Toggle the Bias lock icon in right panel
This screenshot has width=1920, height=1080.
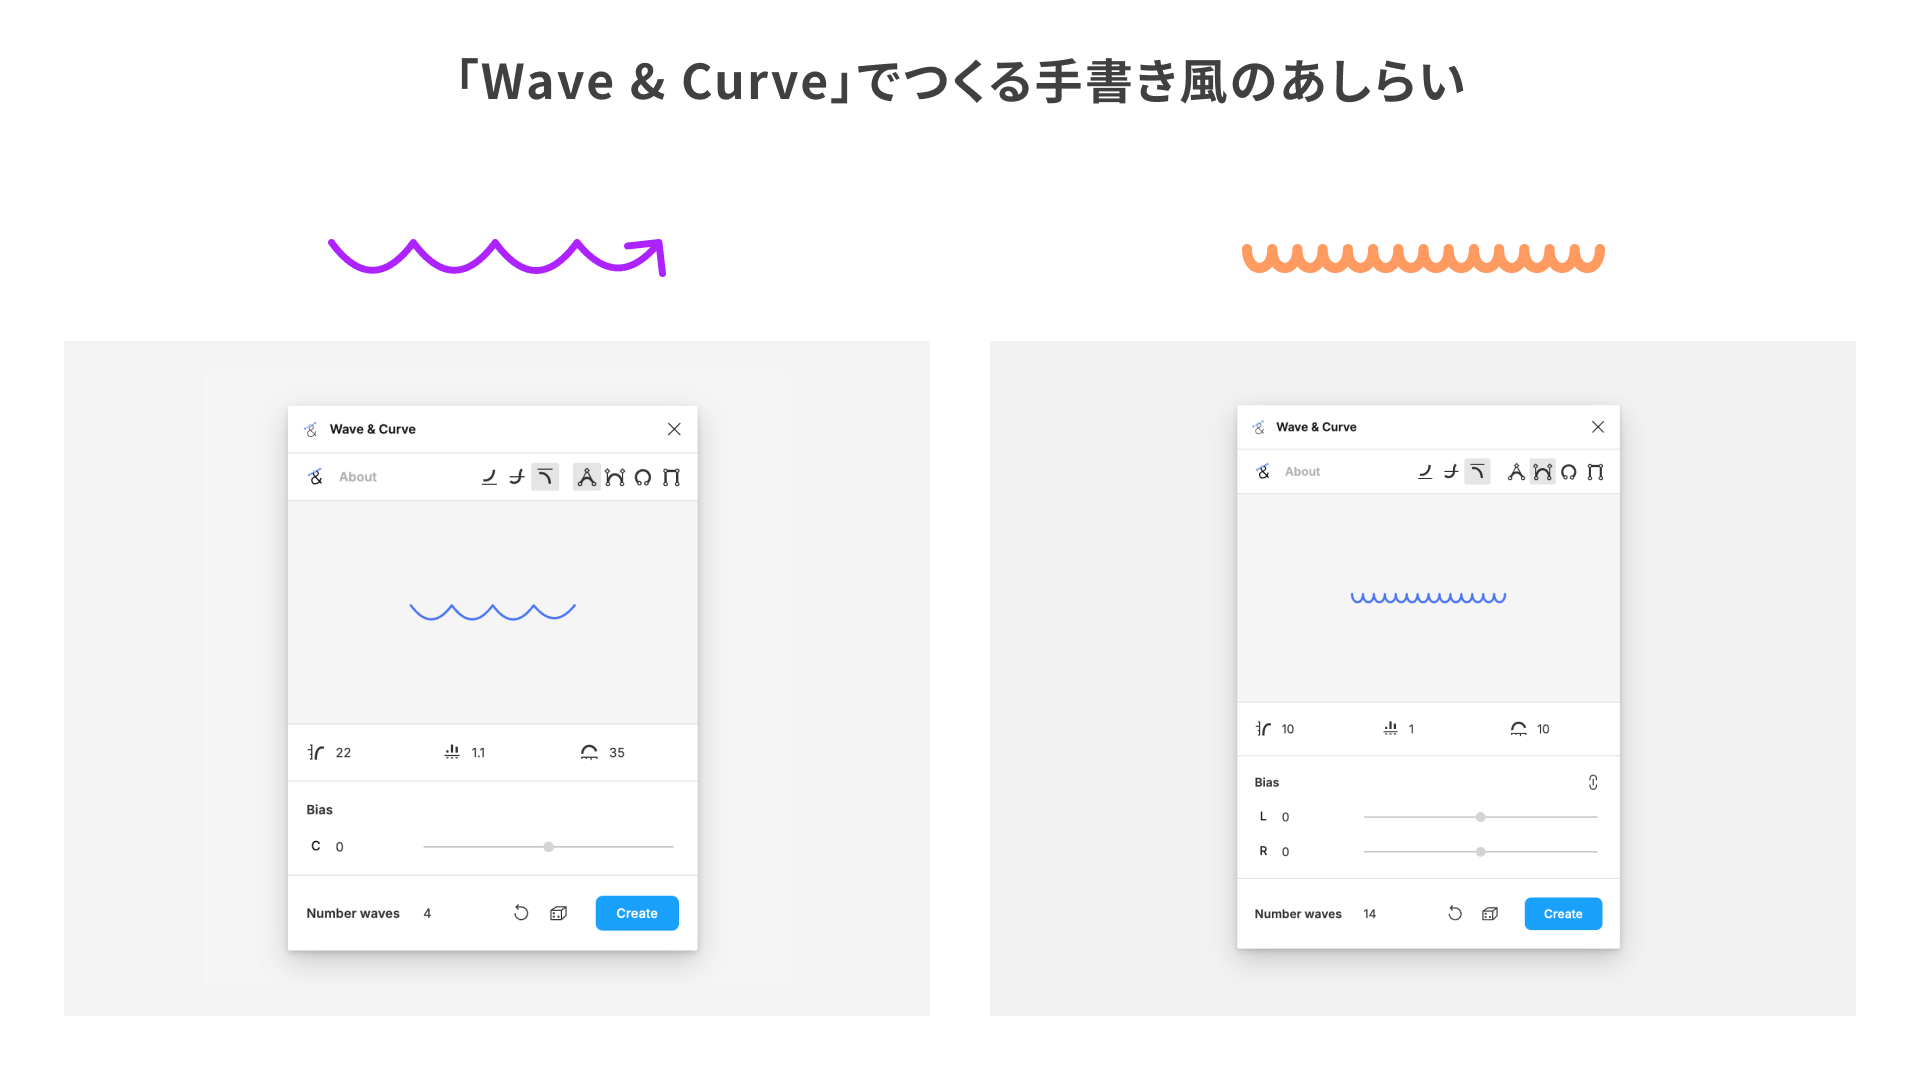[1593, 782]
